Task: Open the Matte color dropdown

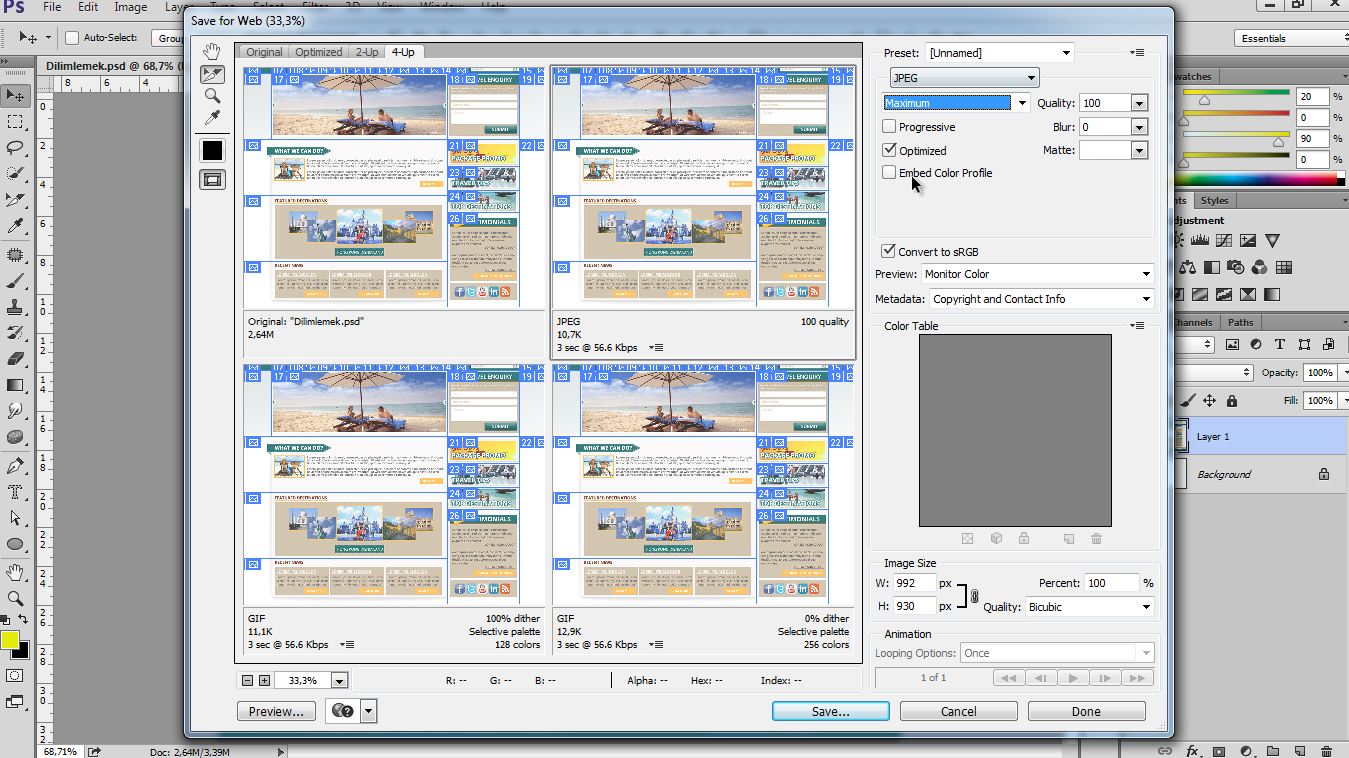Action: [1138, 150]
